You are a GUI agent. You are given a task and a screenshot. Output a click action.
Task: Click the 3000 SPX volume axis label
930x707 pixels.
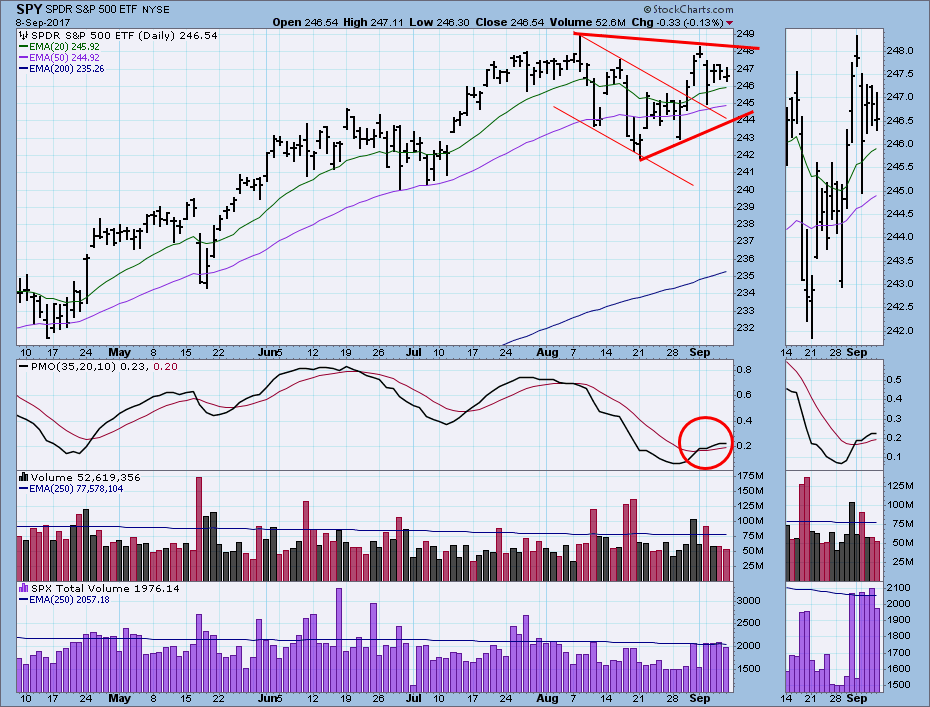749,600
